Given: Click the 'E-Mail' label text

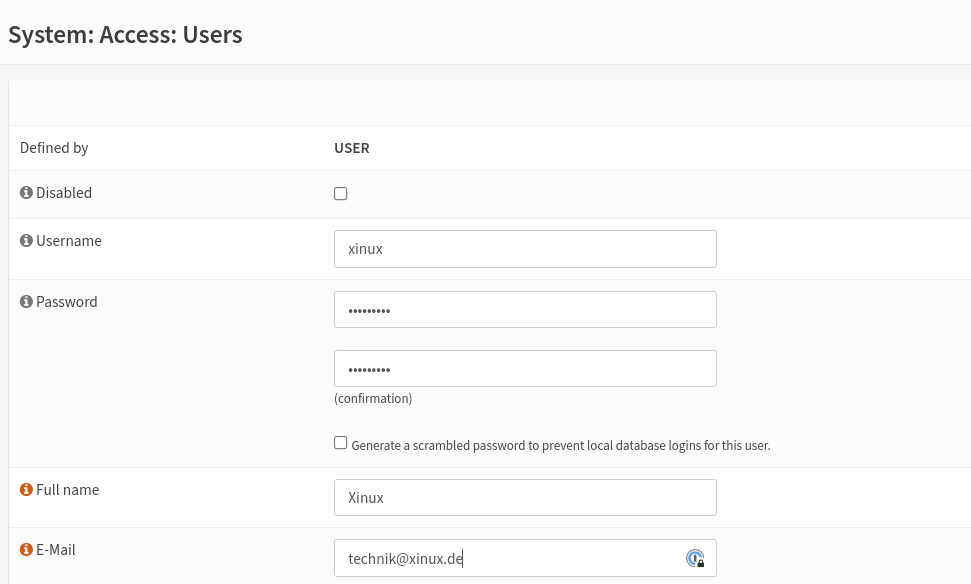Looking at the screenshot, I should click(56, 550).
